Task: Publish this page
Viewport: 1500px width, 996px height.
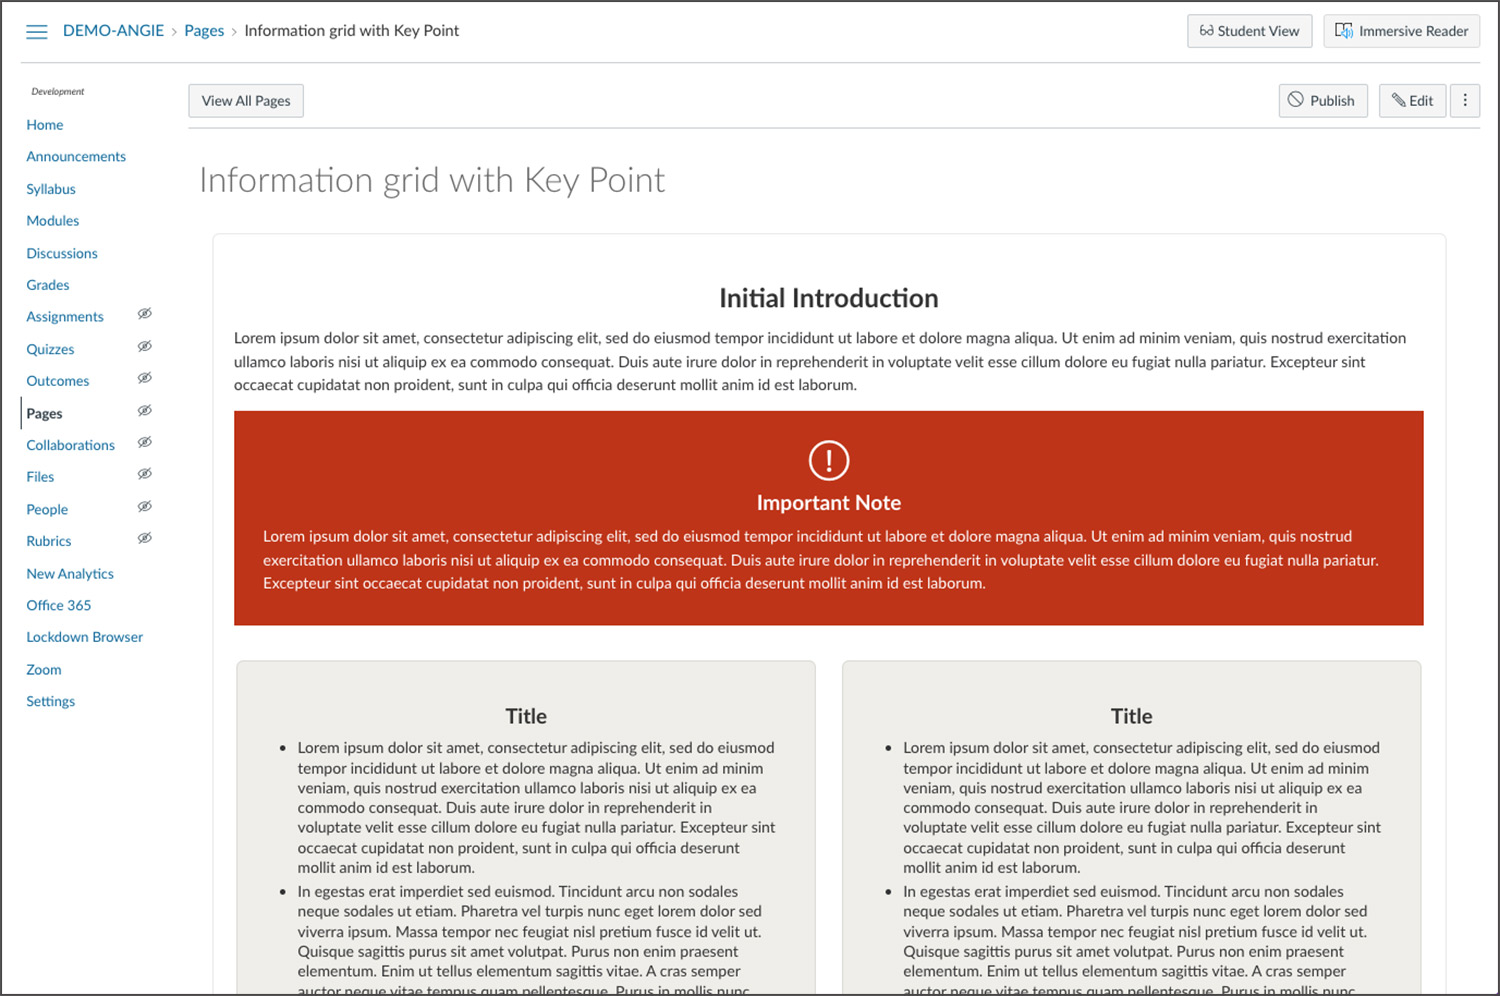Action: coord(1322,100)
